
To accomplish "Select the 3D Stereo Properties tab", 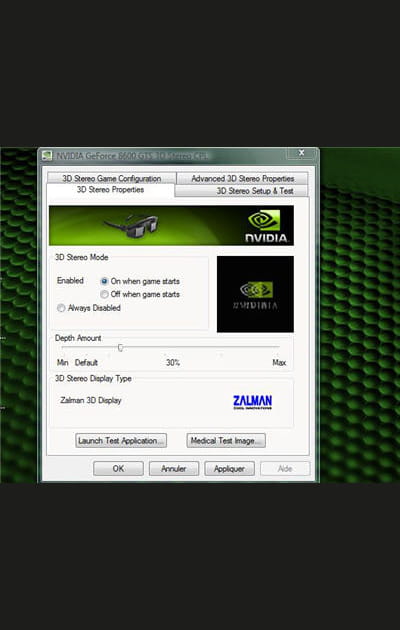I will tap(110, 190).
